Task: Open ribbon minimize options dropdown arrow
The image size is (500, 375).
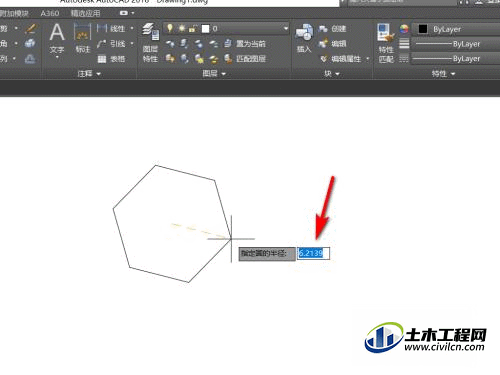Action: click(133, 13)
